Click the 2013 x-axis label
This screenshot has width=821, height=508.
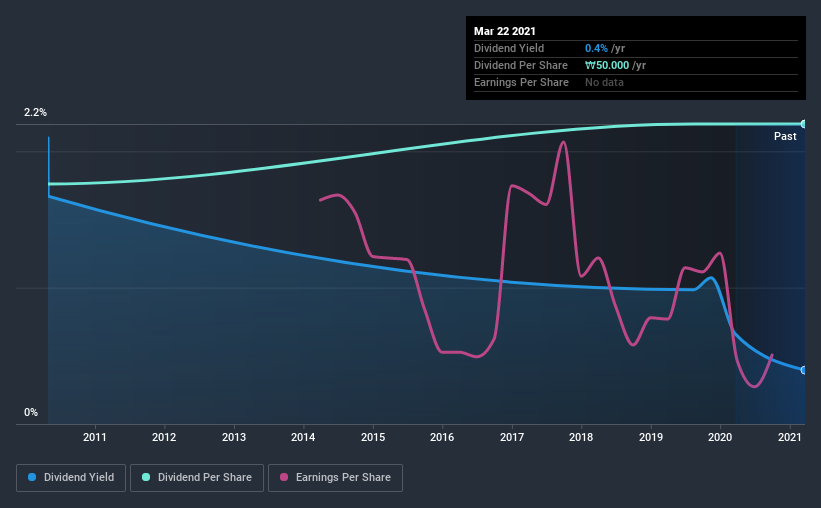coord(234,437)
